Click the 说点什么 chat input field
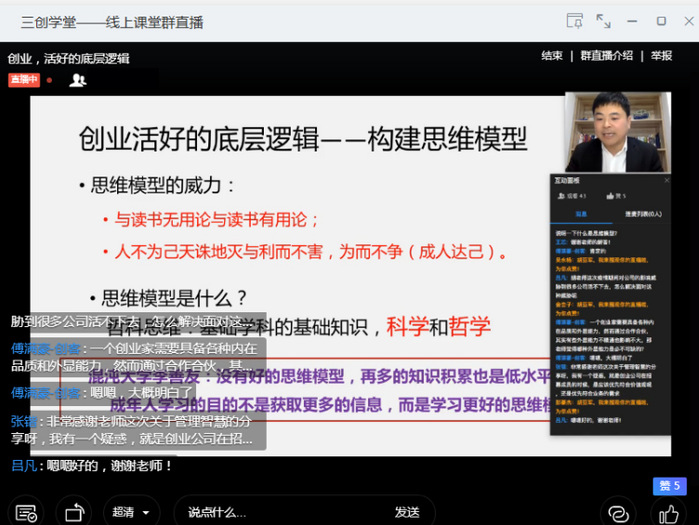699x525 pixels. [280, 512]
